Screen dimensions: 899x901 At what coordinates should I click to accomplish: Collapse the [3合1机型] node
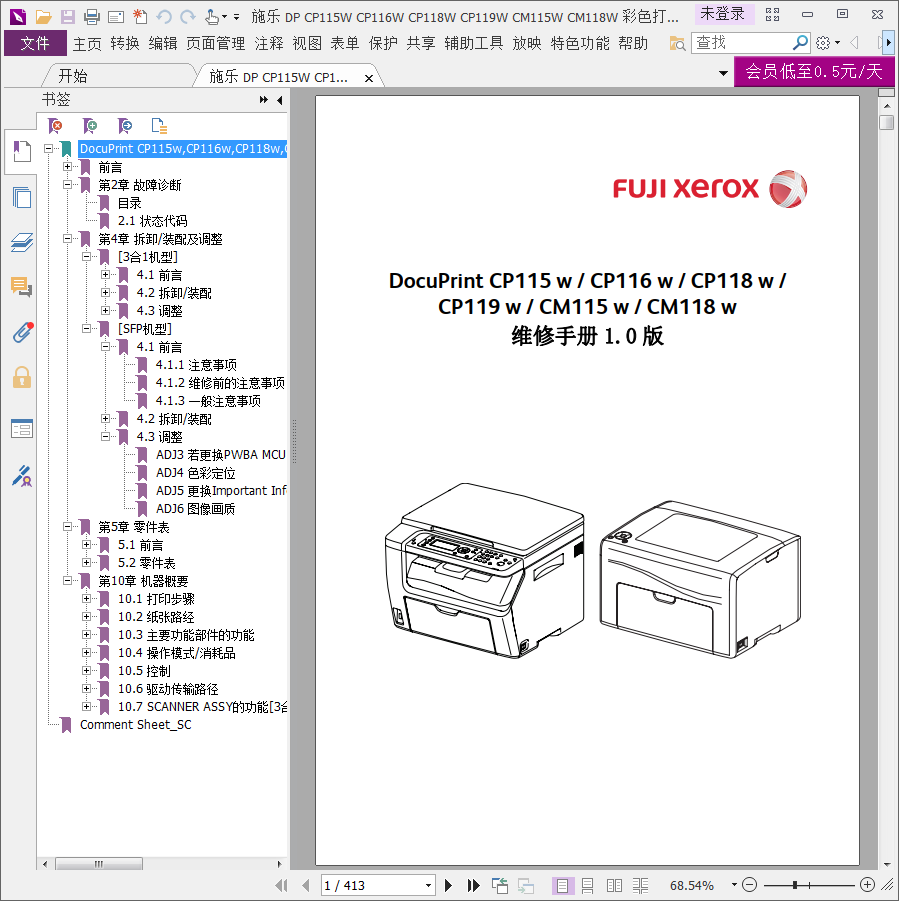tap(86, 256)
